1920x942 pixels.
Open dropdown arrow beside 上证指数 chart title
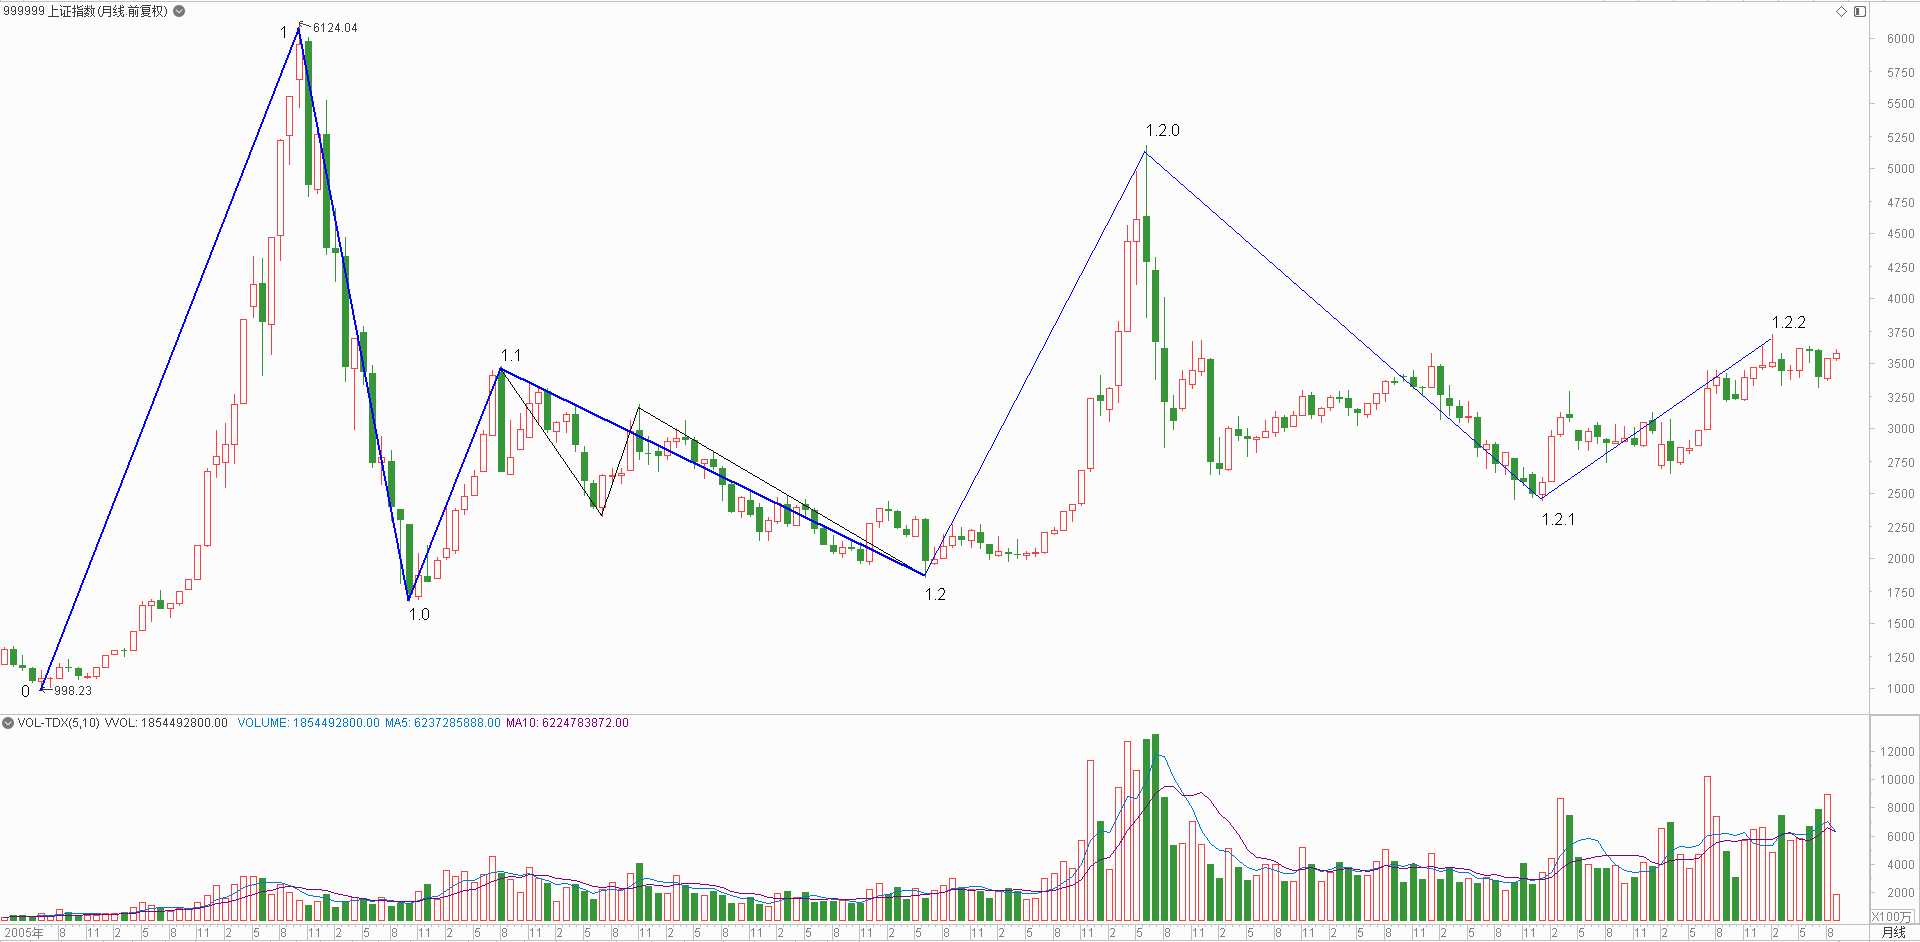(179, 11)
